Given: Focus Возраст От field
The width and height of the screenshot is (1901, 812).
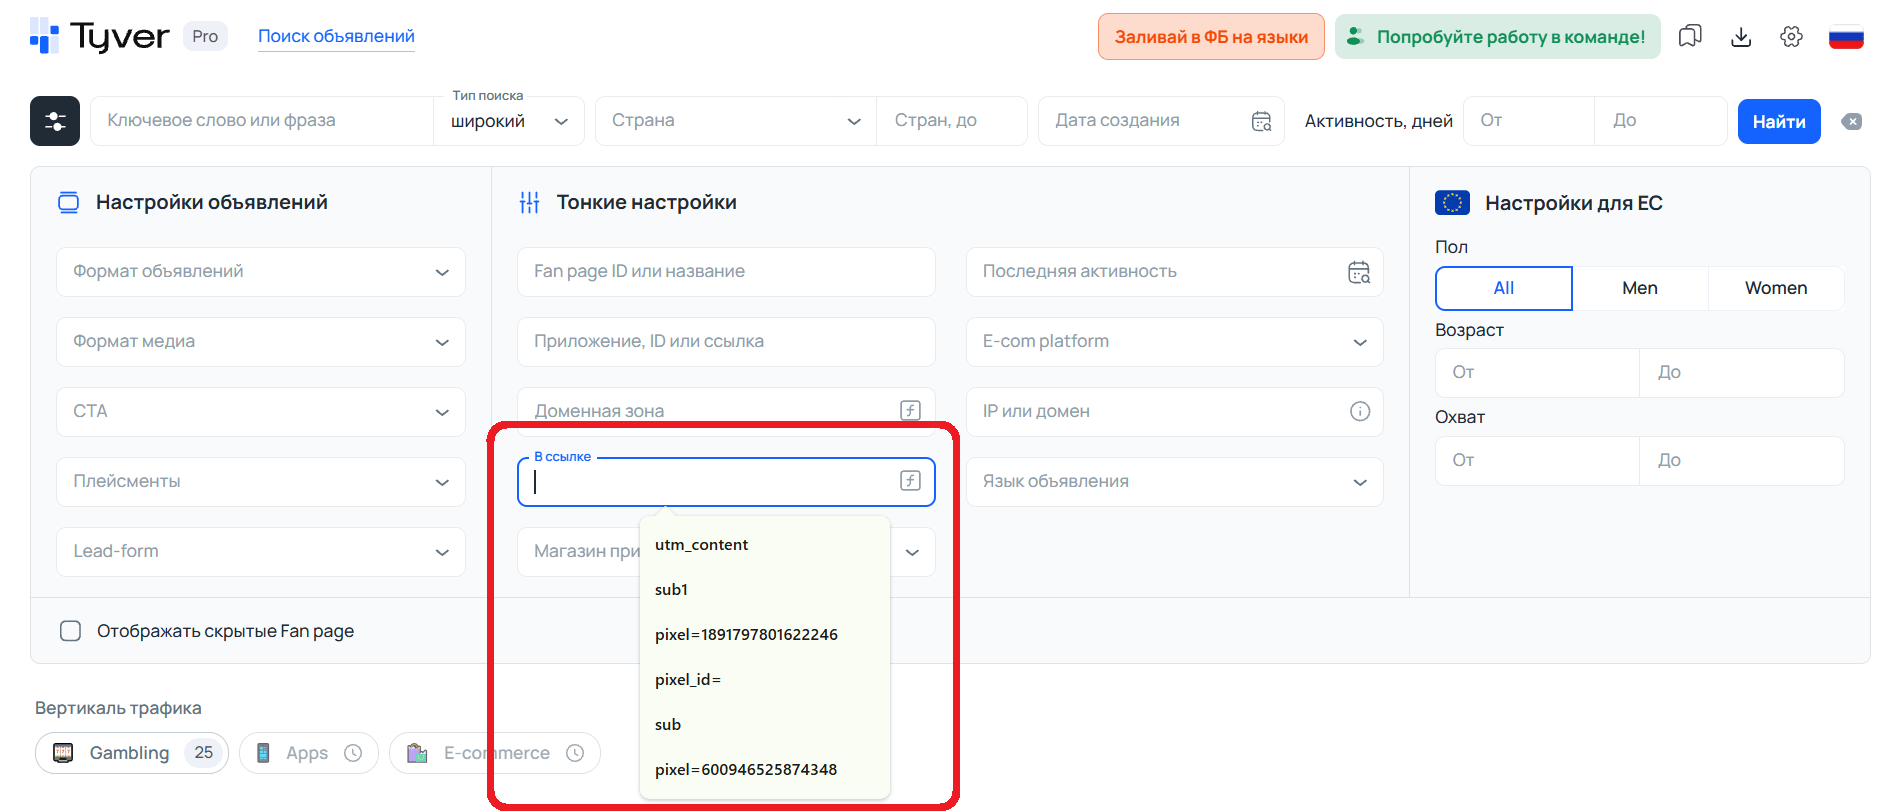Looking at the screenshot, I should 1538,373.
